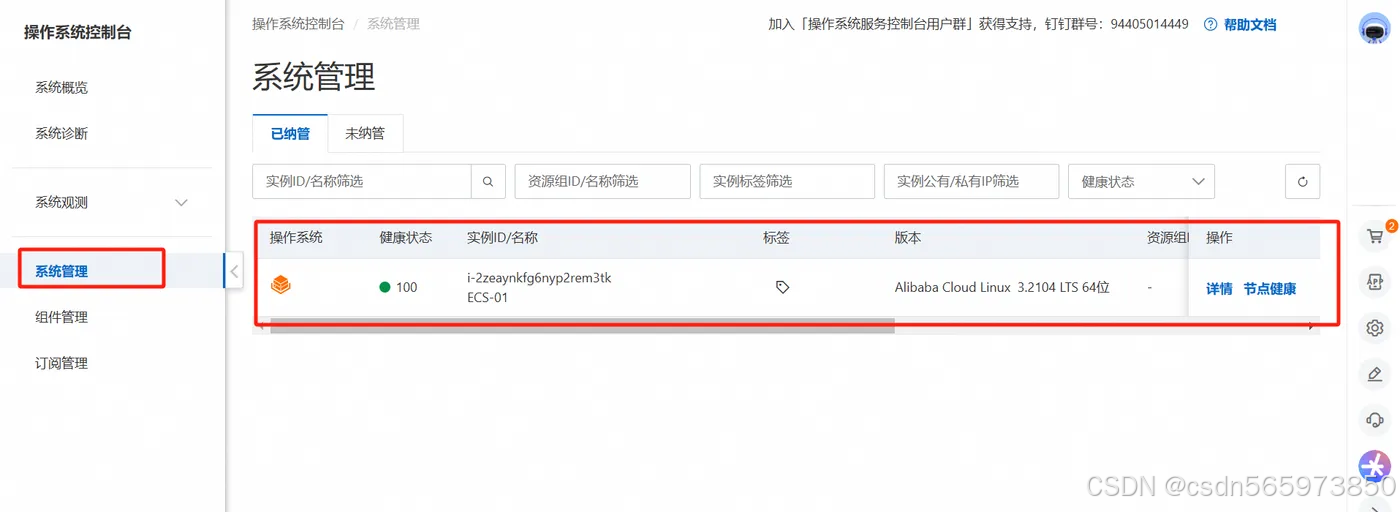Viewport: 1400px width, 512px height.
Task: Focus the 资源组ID/名称筛选 input field
Action: 603,182
